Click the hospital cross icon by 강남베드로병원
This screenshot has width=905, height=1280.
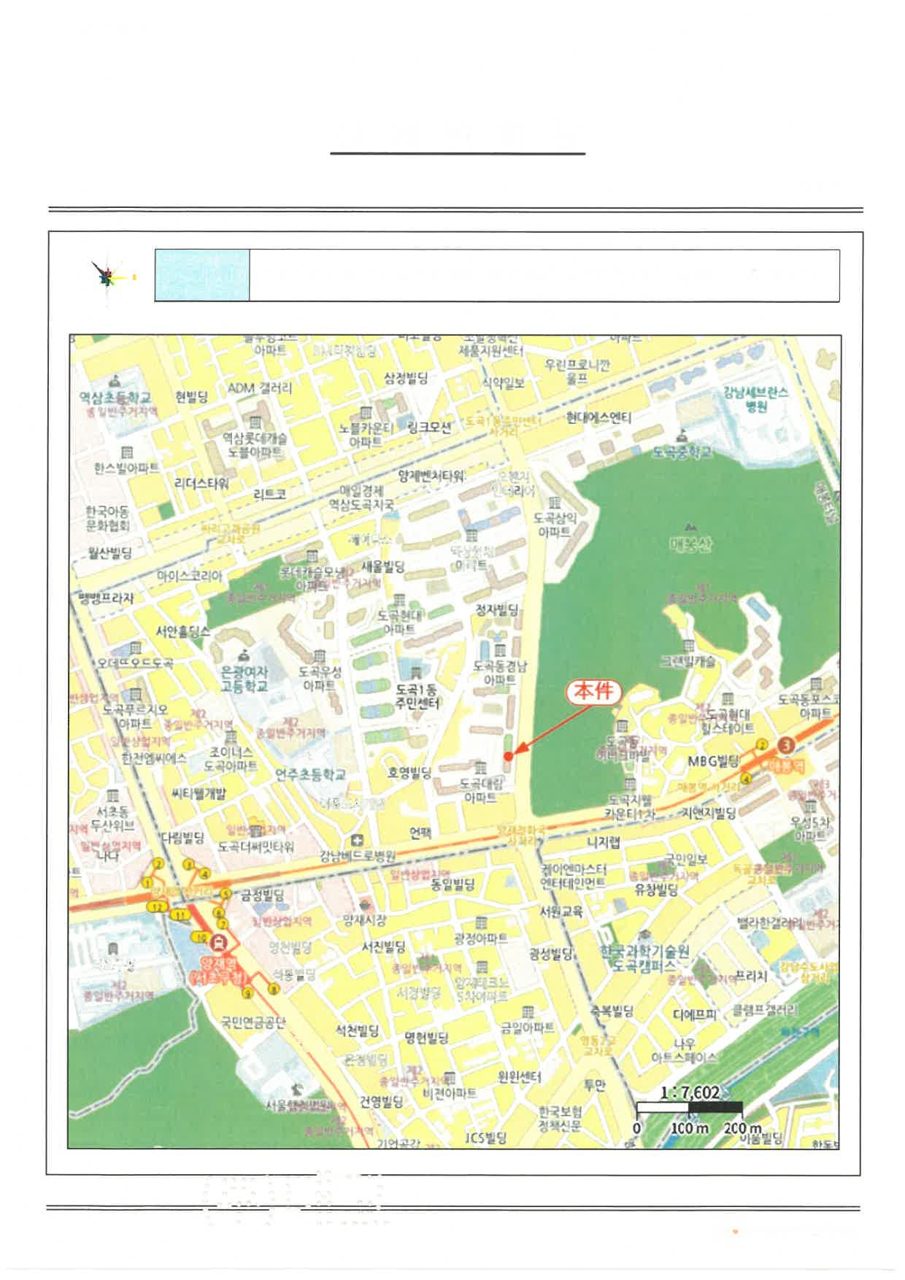[x=357, y=839]
